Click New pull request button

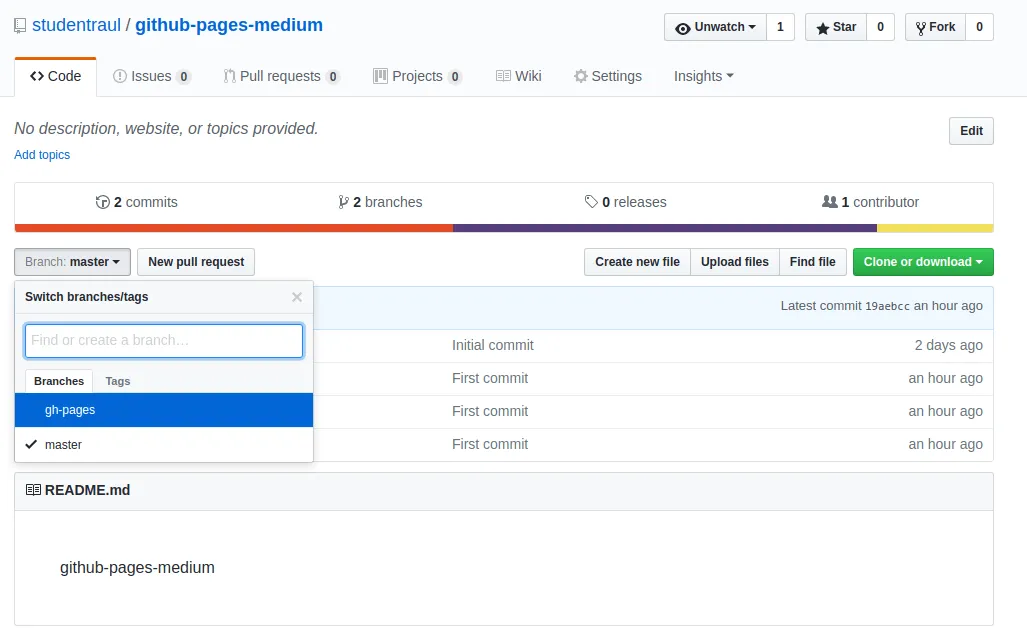[x=196, y=262]
